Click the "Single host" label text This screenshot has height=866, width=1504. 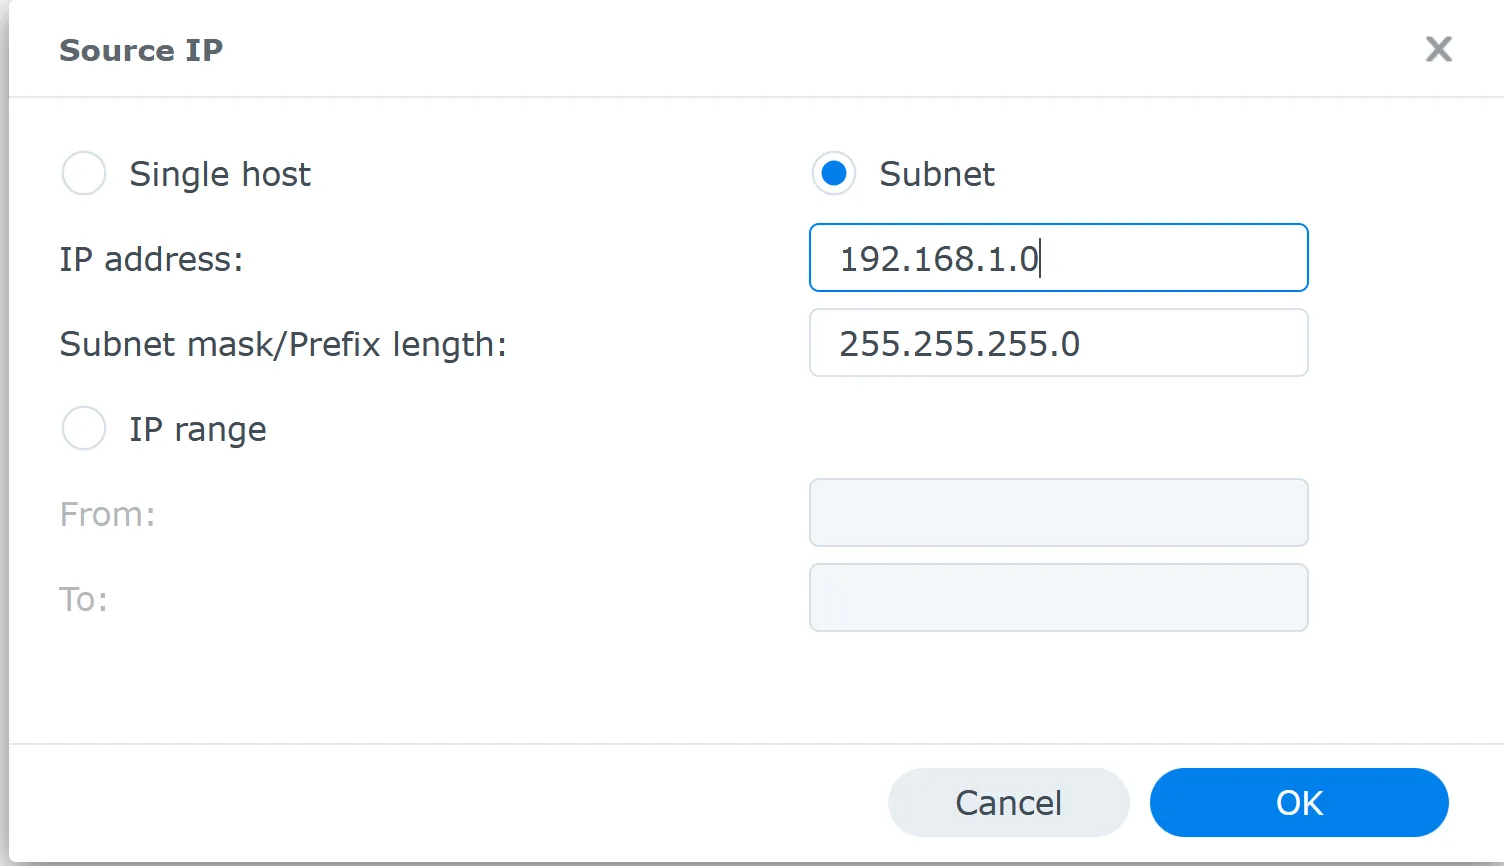tap(220, 175)
